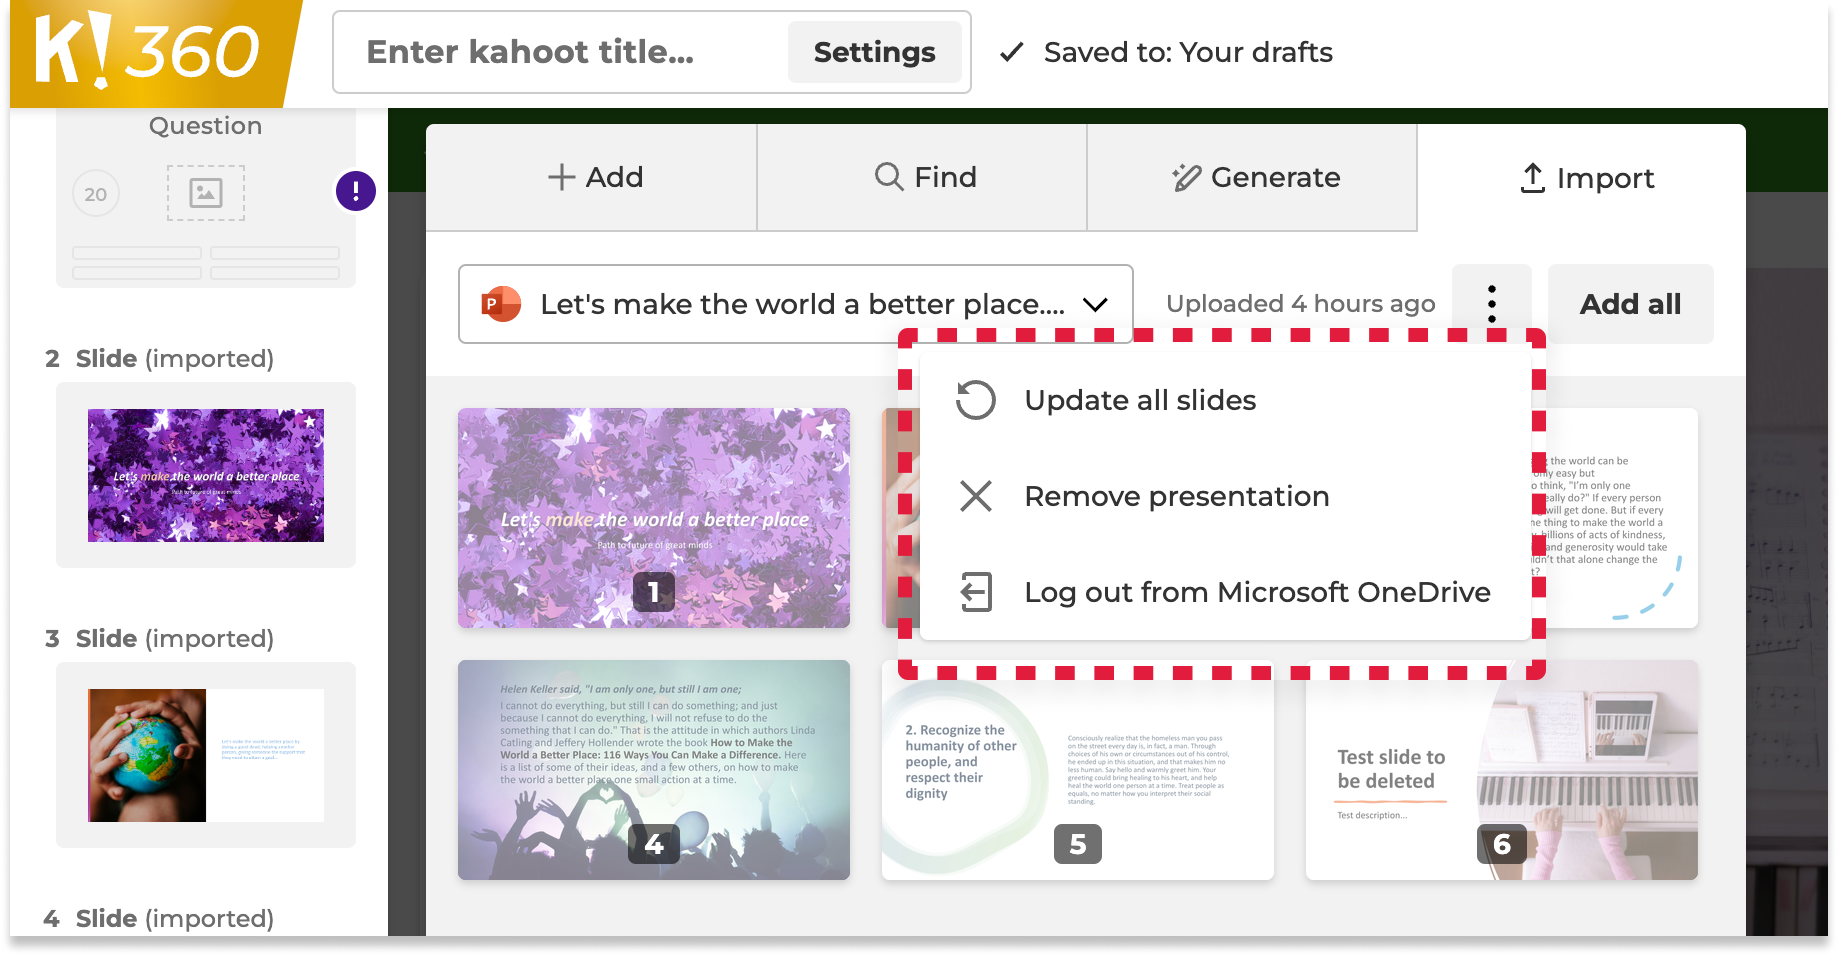This screenshot has height=956, width=1838.
Task: Select imported slide thumbnail 1
Action: click(x=654, y=518)
